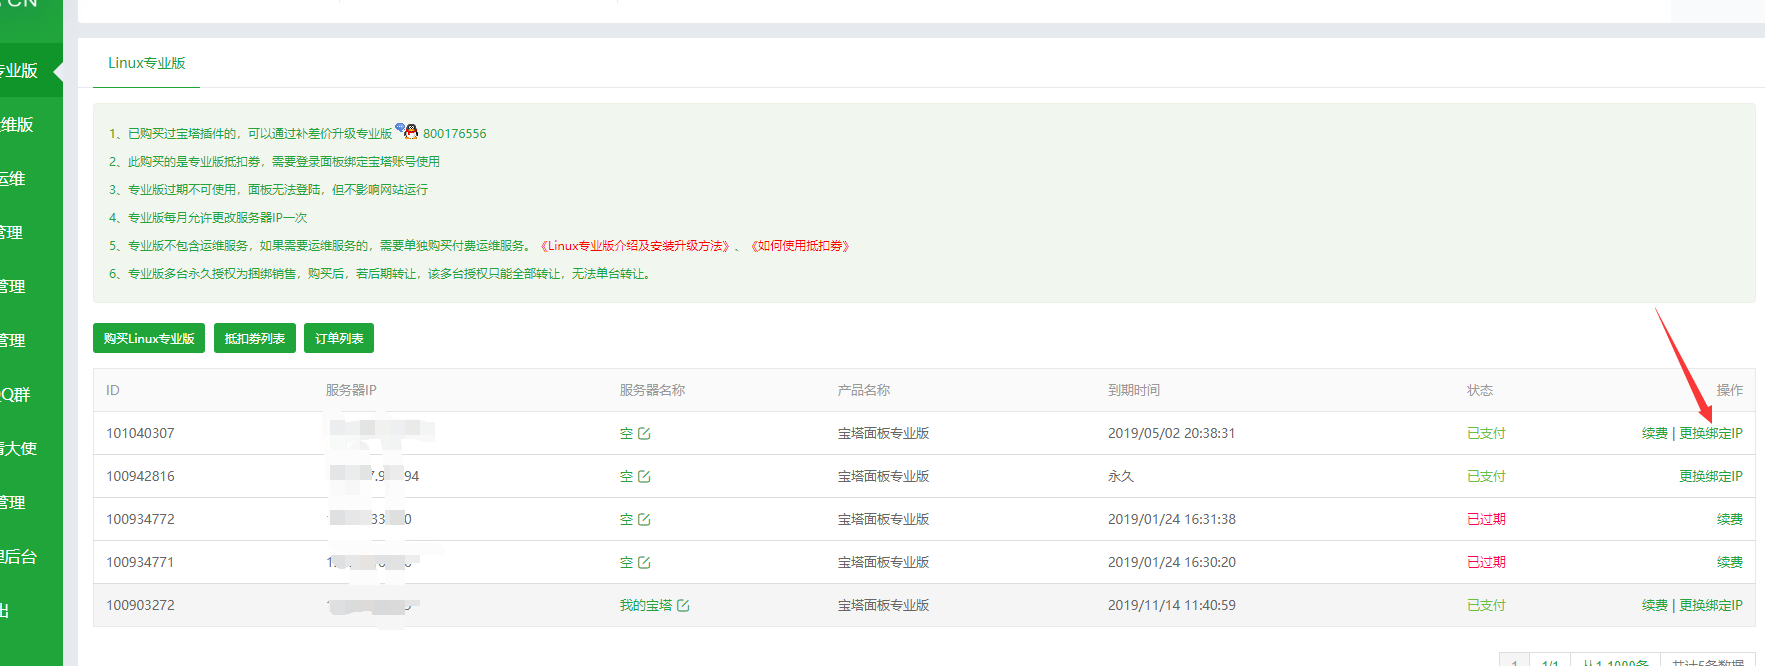
Task: Open the Q群 sidebar menu item
Action: coord(15,395)
